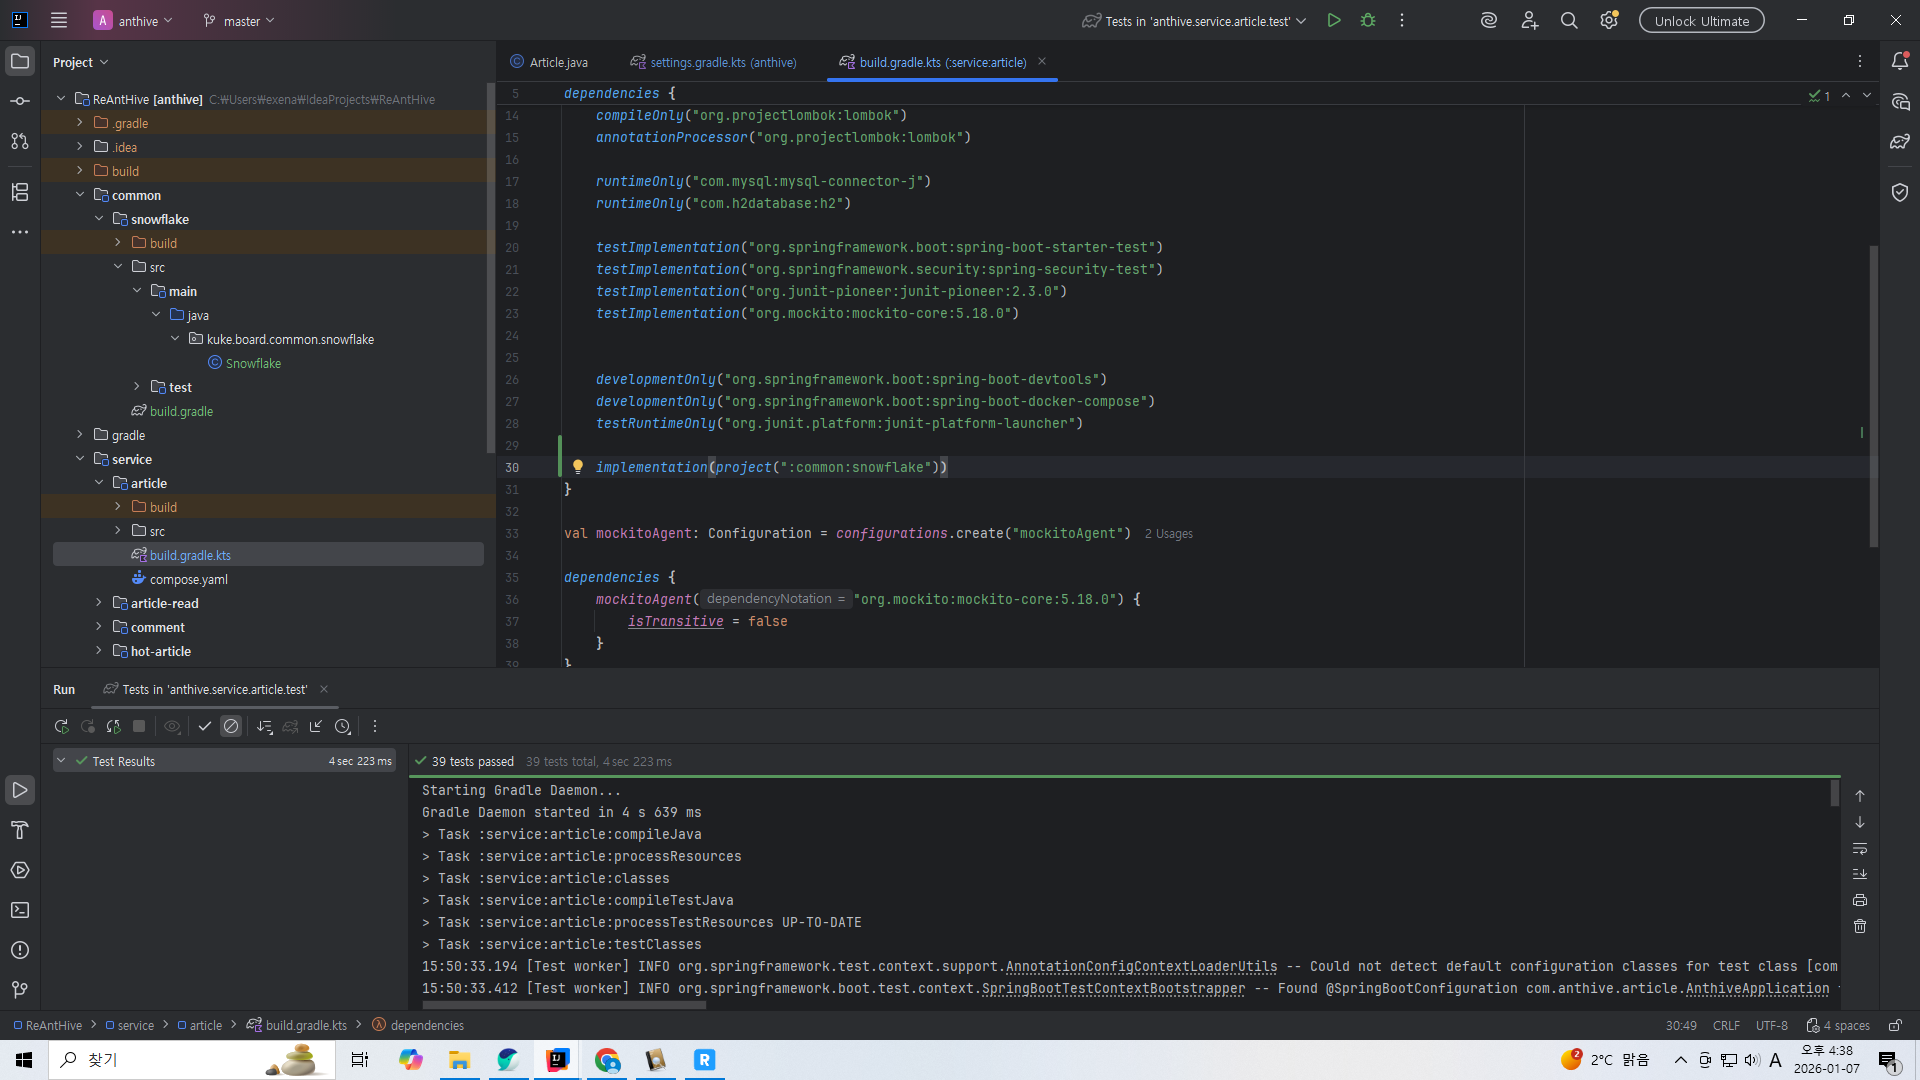Rerun tests with the Rerun icon
1920x1080 pixels.
coord(61,727)
